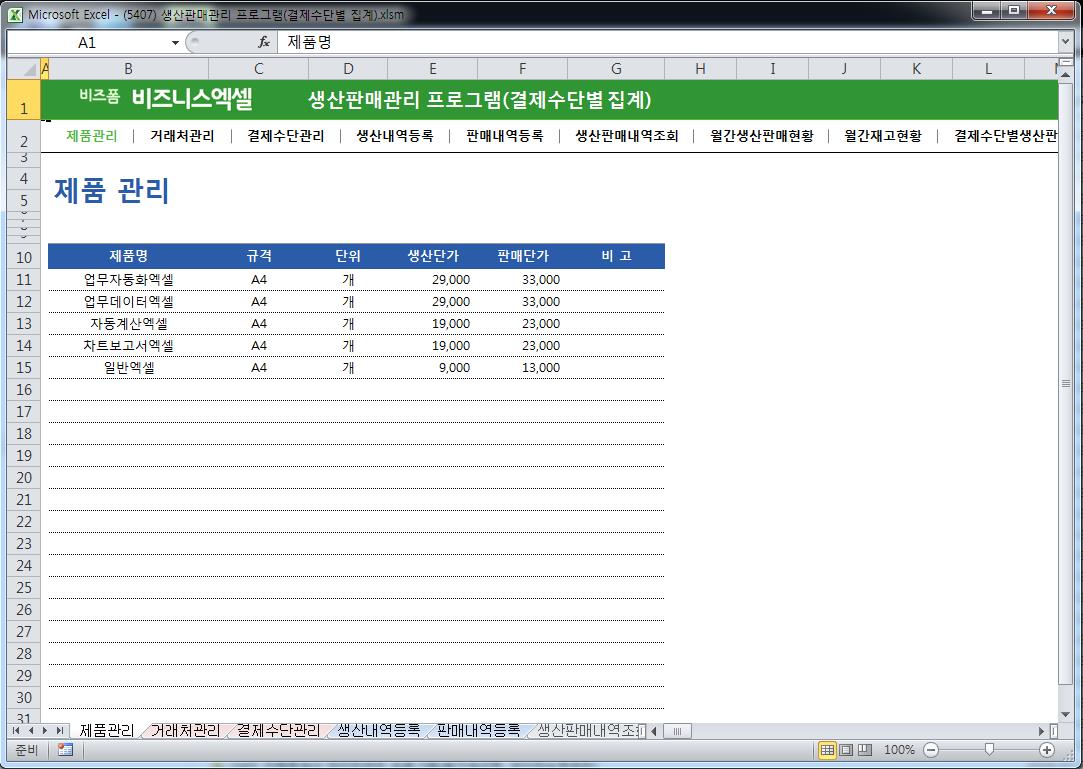
Task: Open the Name Box dropdown
Action: tap(176, 43)
